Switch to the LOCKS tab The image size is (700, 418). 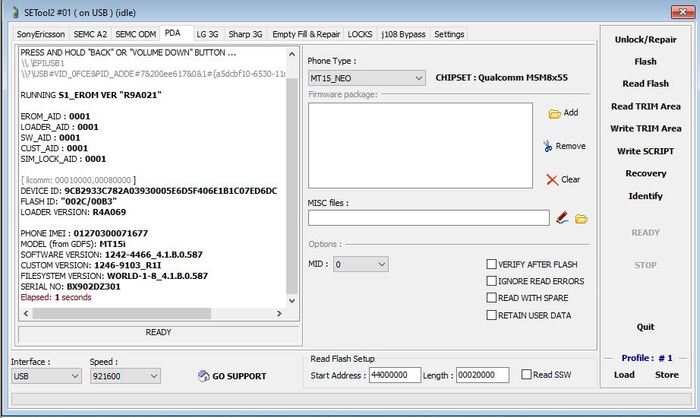coord(360,34)
